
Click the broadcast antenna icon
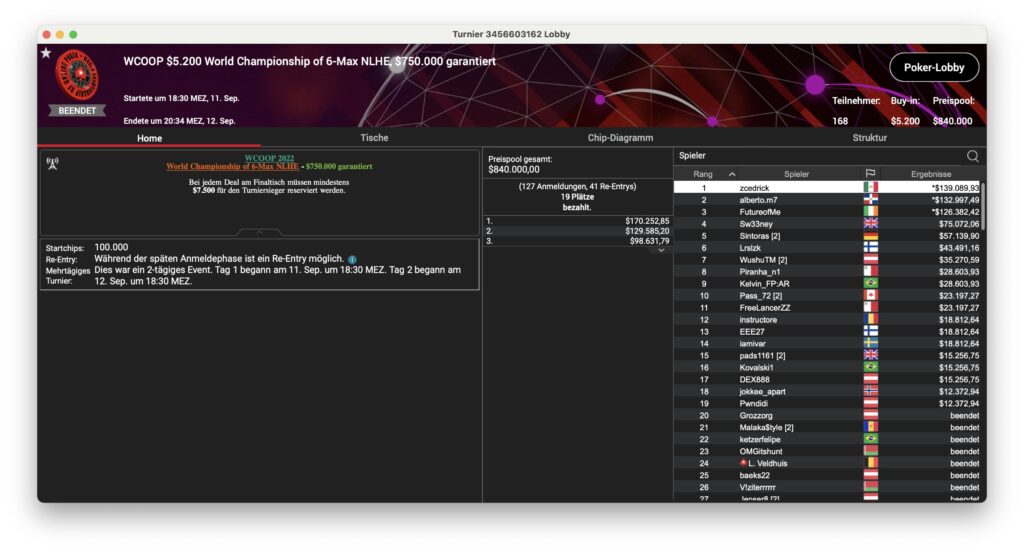52,163
